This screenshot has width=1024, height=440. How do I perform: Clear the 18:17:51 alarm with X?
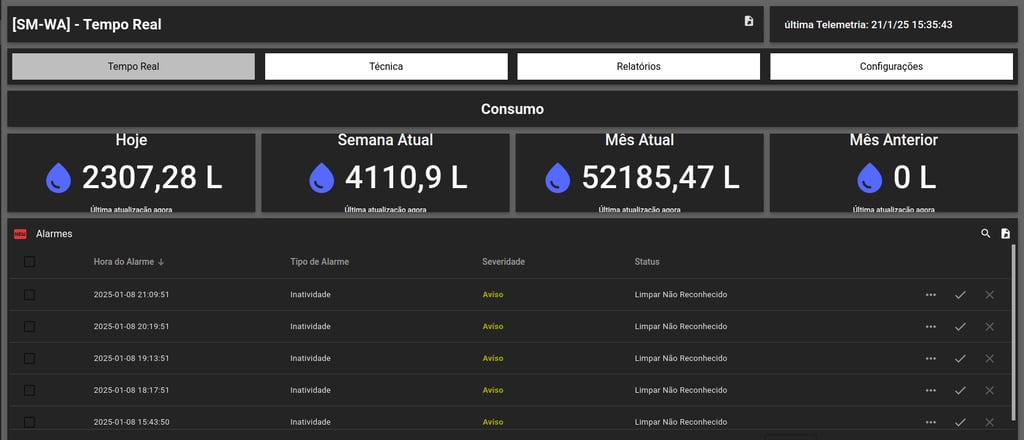pyautogui.click(x=989, y=390)
